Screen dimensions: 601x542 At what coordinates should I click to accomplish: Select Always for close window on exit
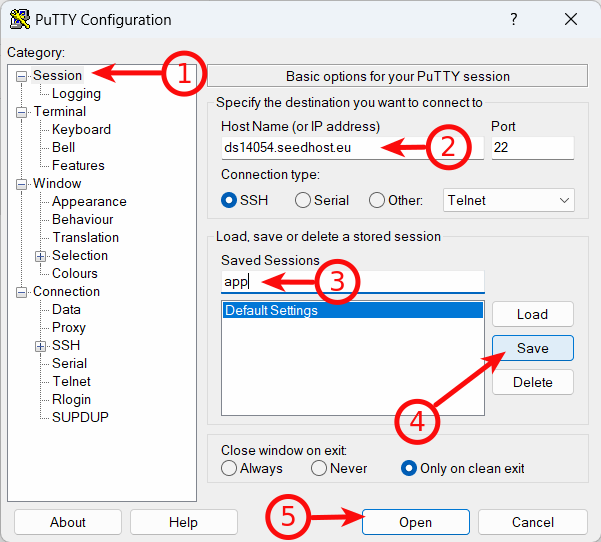230,468
